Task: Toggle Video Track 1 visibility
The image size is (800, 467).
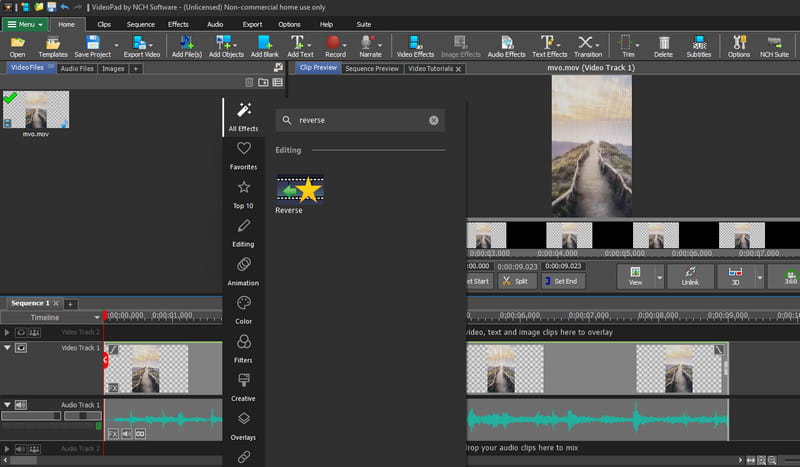Action: coord(21,348)
